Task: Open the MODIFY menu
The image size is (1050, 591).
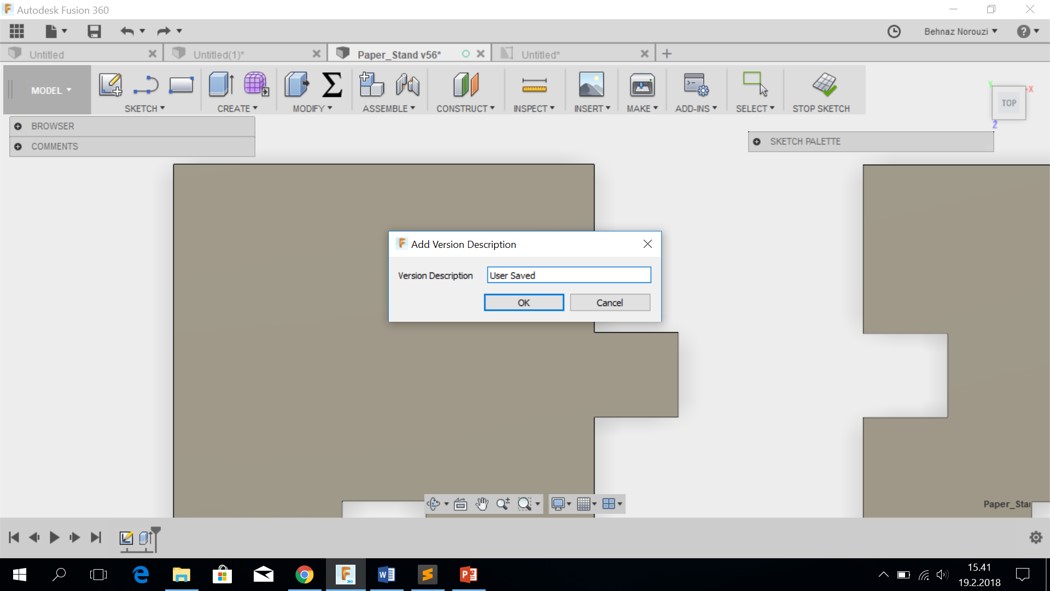Action: click(x=312, y=108)
